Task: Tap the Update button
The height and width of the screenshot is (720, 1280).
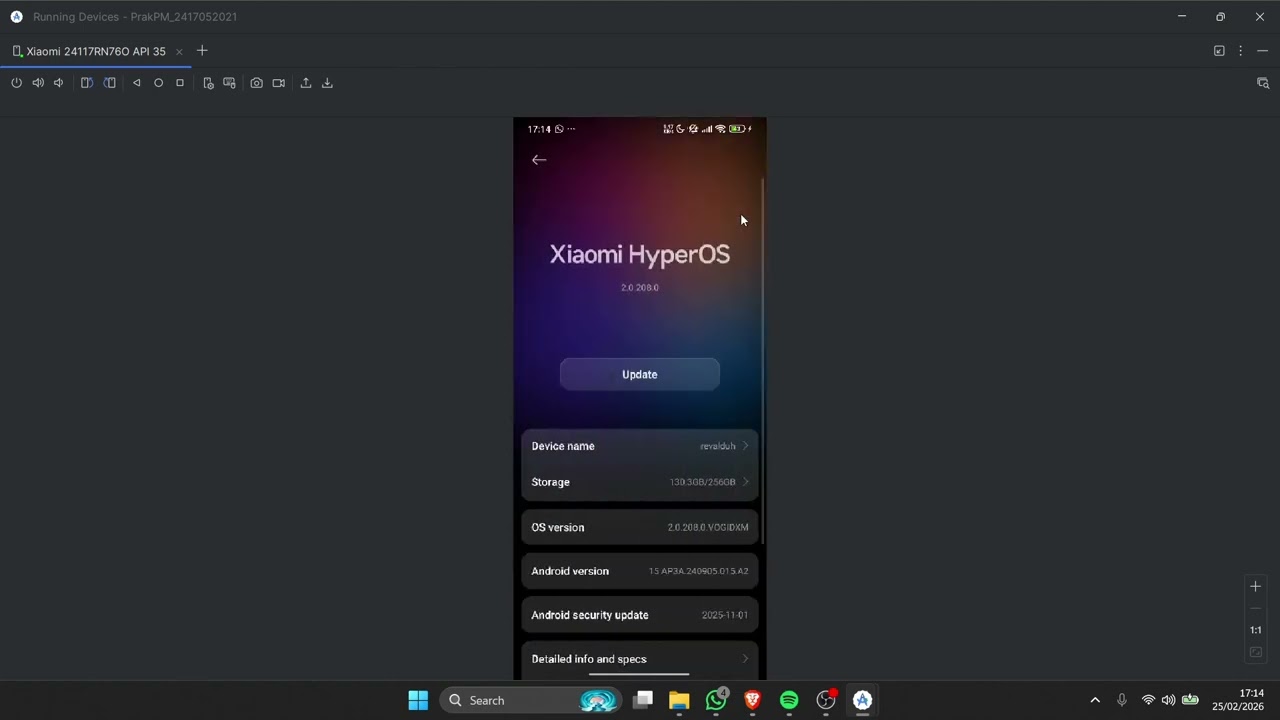Action: [640, 374]
